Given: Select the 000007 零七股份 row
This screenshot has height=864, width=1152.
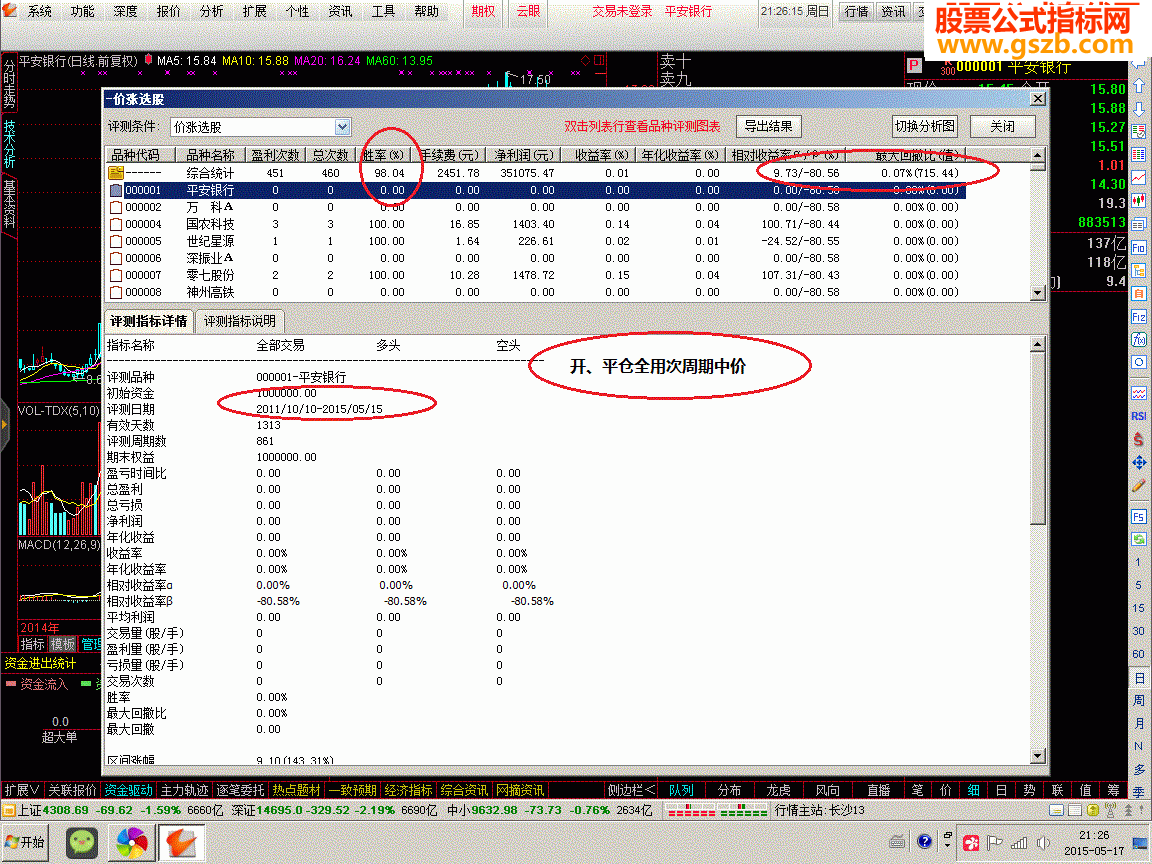Looking at the screenshot, I should pyautogui.click(x=536, y=275).
